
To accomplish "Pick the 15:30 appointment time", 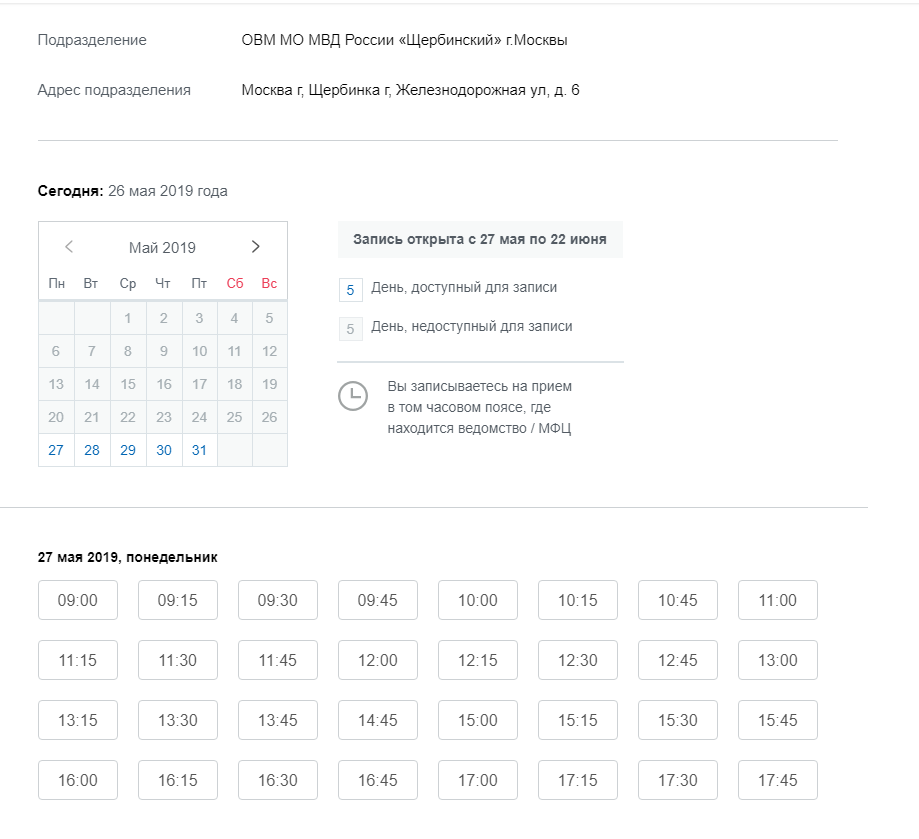I will coord(678,720).
